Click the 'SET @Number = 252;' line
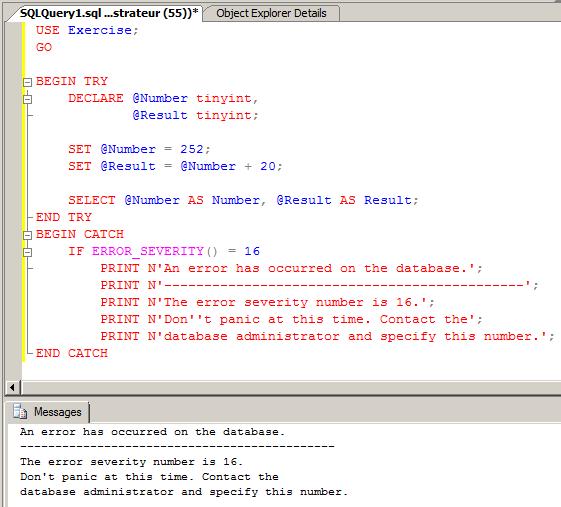Viewport: 561px width, 507px height. [139, 149]
